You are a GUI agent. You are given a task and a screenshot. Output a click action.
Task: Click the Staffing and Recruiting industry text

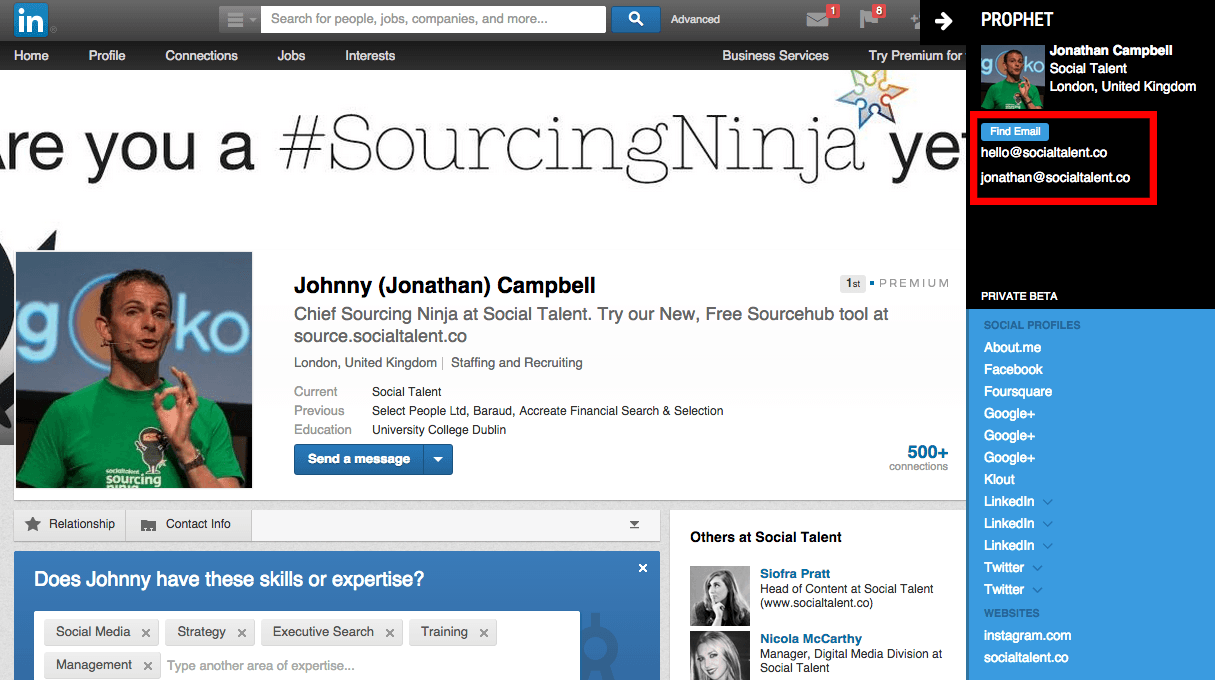click(516, 362)
